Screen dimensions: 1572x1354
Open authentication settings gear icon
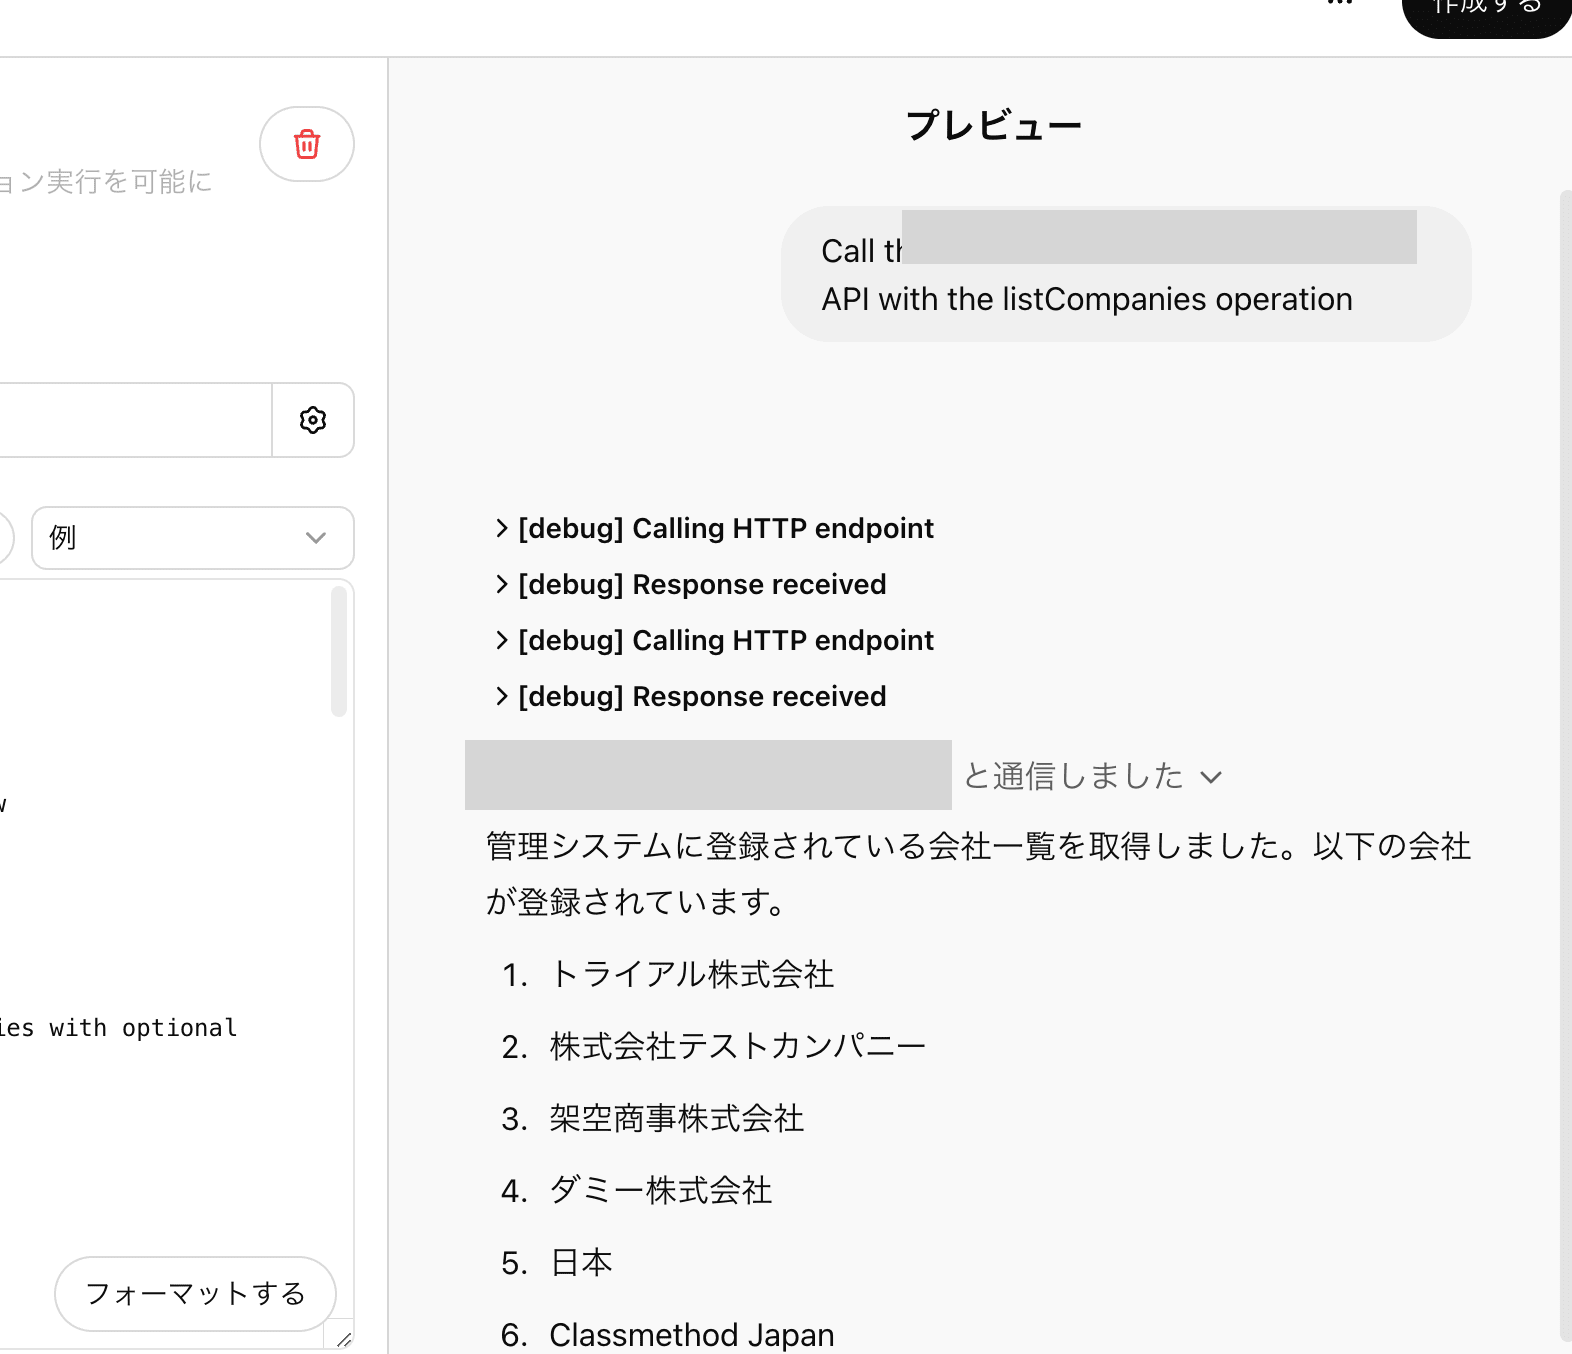[x=313, y=420]
